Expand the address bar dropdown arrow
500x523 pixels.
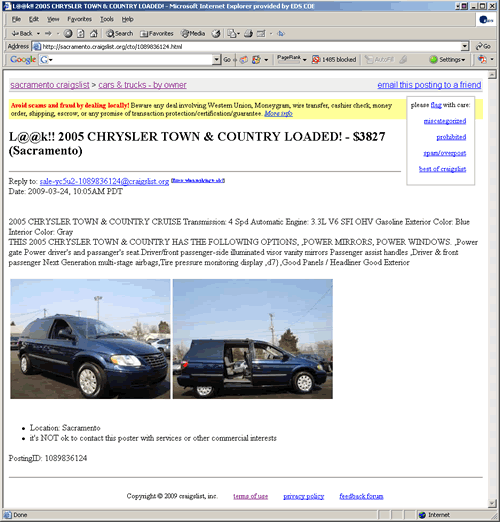465,46
